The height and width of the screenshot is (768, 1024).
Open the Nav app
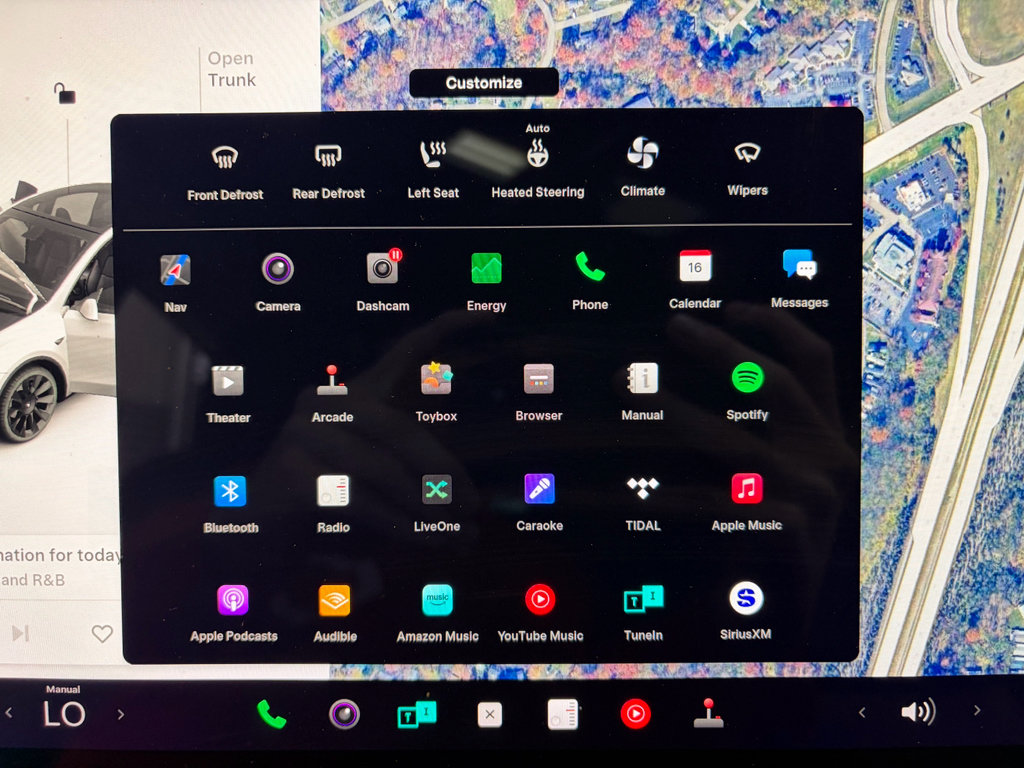(175, 283)
